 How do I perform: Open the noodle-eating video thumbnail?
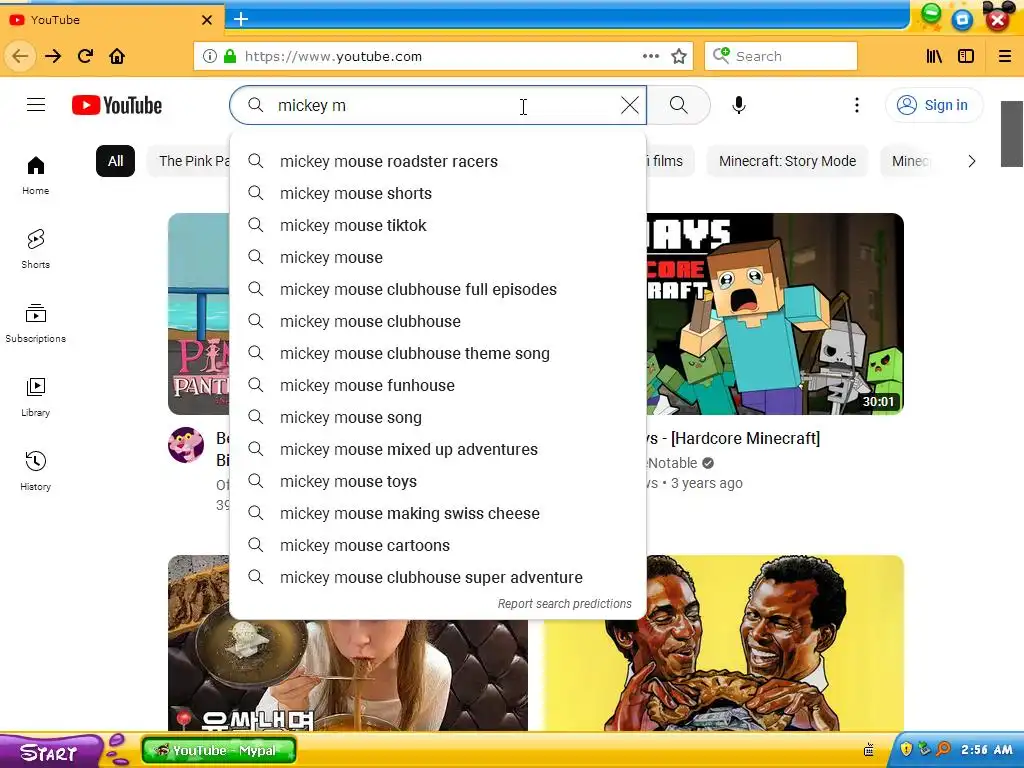pos(347,675)
